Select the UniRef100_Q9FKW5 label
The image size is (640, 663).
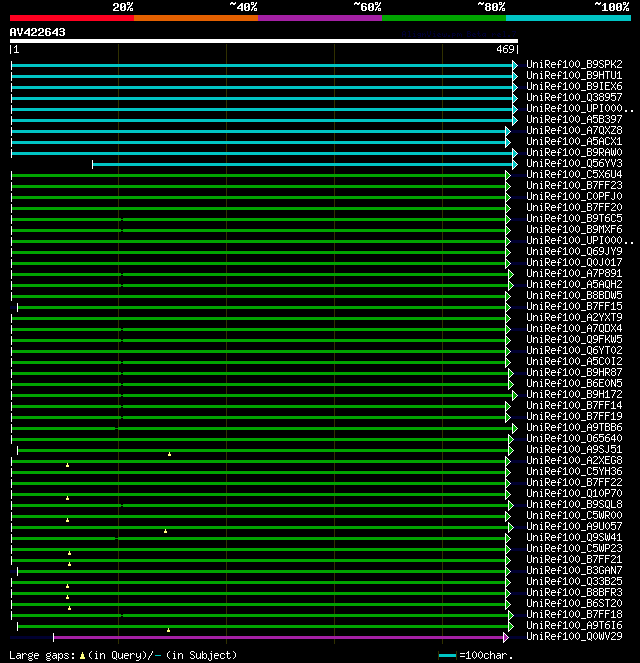point(574,339)
